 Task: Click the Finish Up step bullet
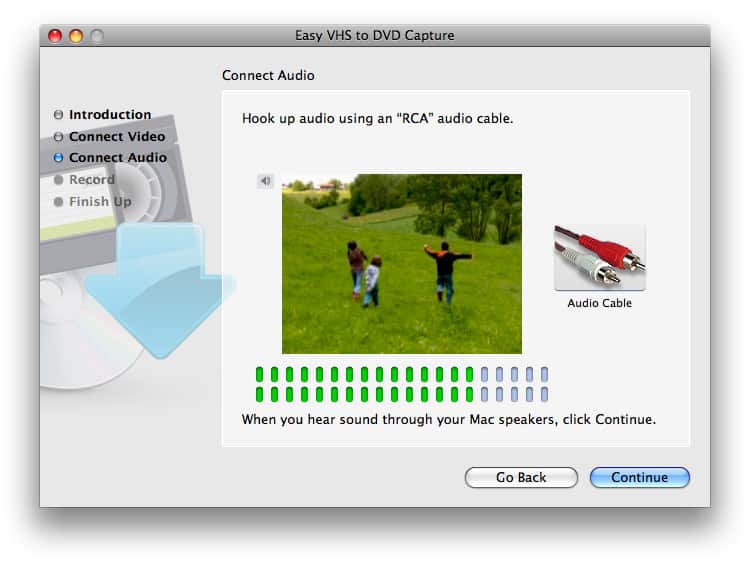pyautogui.click(x=58, y=202)
